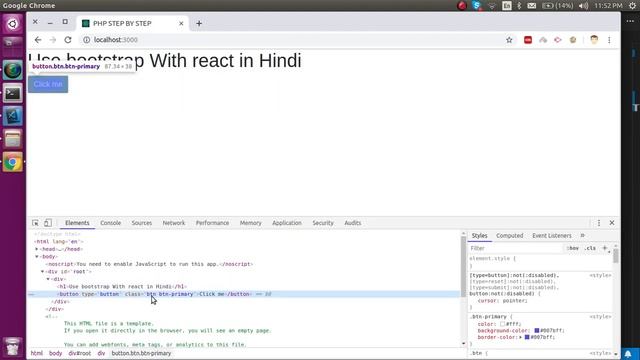
Task: Click the Skype indicator icon
Action: (x=476, y=6)
